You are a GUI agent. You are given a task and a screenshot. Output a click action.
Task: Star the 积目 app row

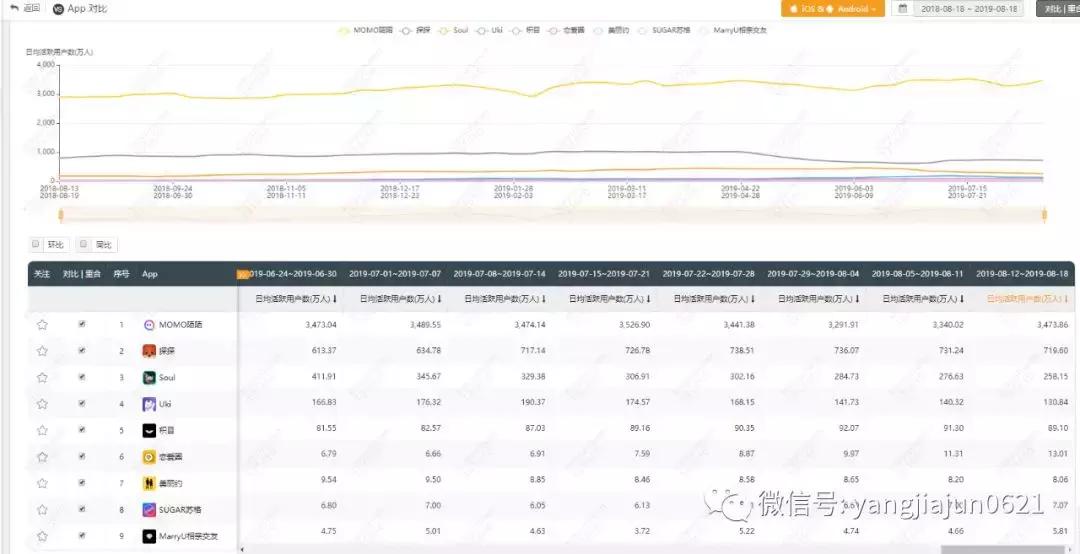42,430
